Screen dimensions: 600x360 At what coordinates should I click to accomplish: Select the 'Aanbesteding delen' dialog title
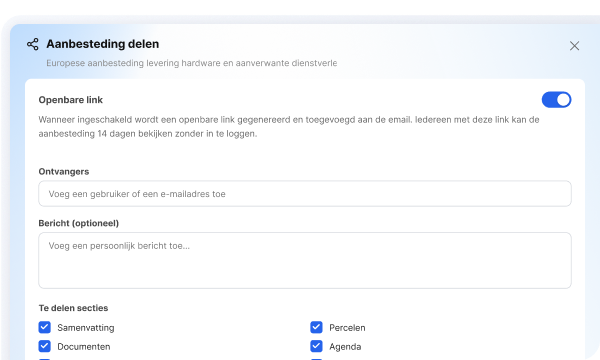[103, 44]
